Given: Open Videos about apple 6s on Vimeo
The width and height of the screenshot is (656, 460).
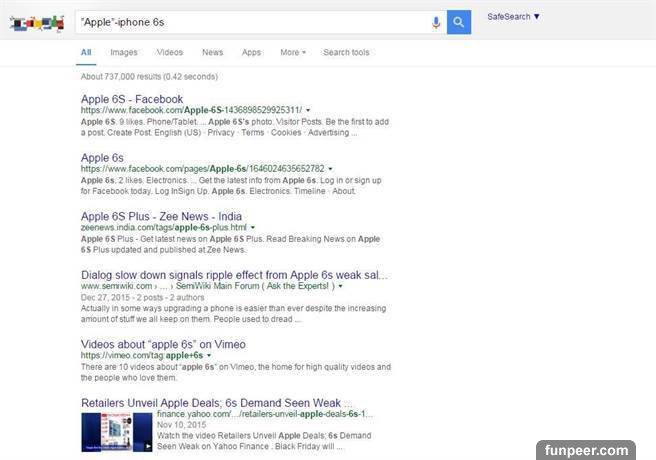Looking at the screenshot, I should tap(163, 344).
